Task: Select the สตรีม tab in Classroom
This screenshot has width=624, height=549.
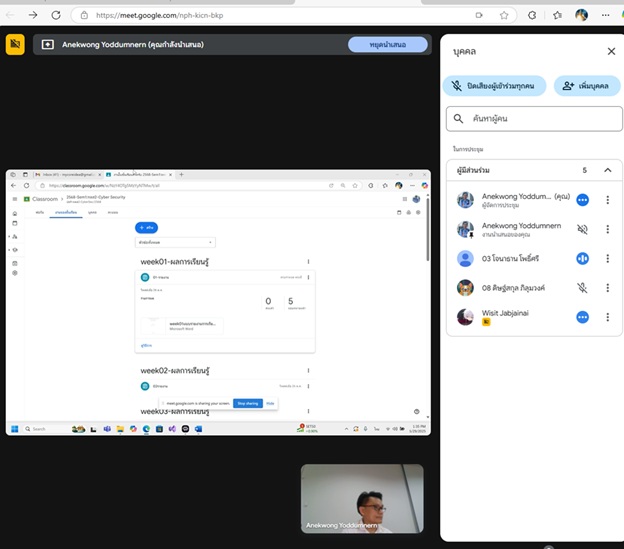Action: click(40, 212)
